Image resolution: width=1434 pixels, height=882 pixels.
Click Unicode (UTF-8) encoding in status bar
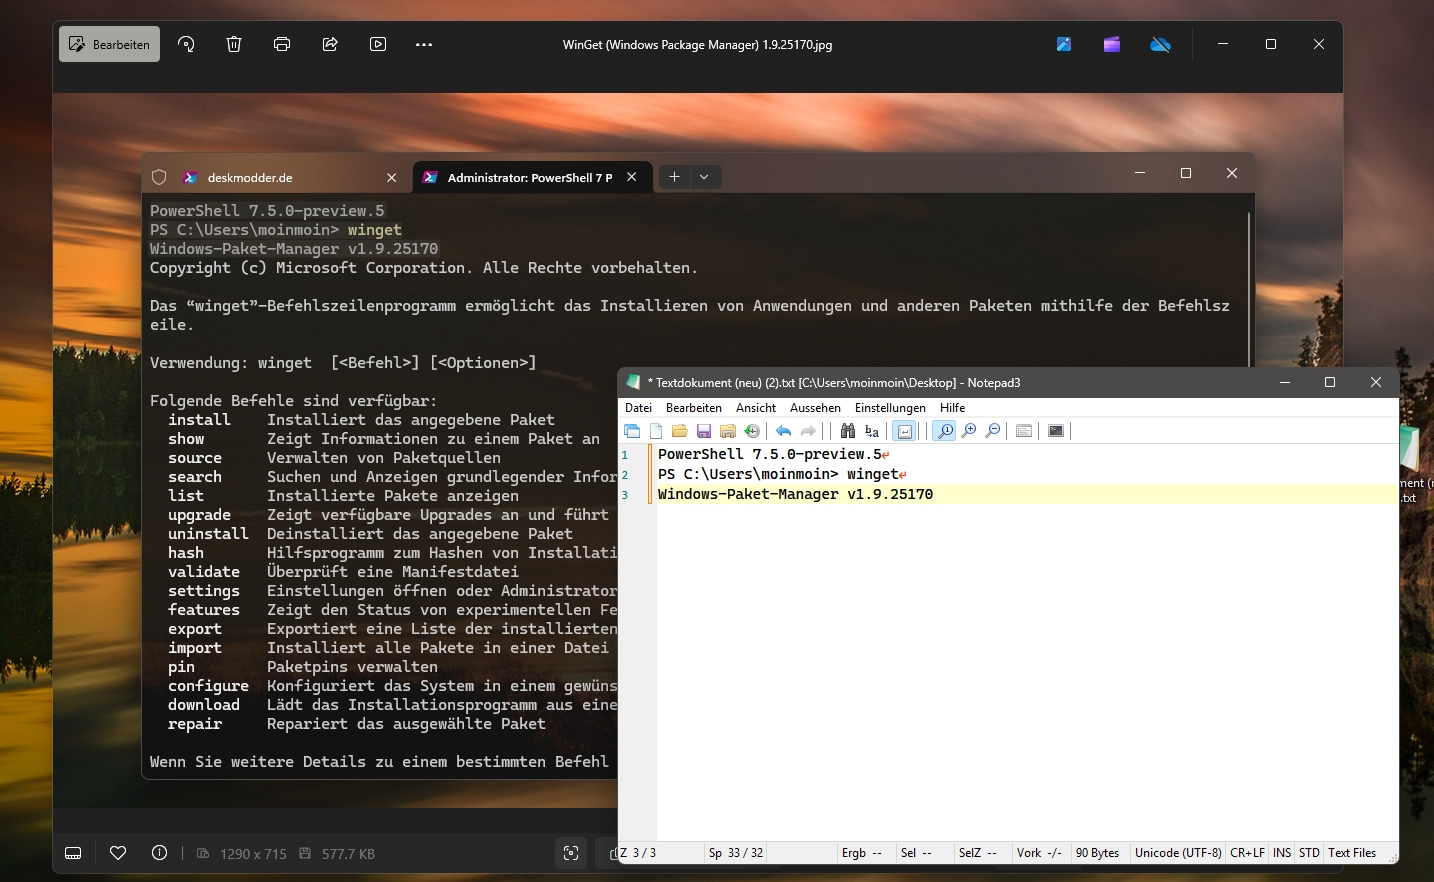[1178, 853]
